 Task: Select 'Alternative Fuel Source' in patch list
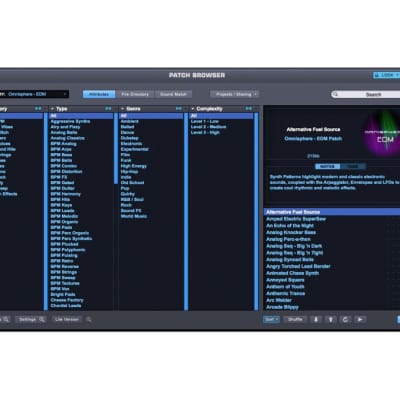[x=332, y=212]
